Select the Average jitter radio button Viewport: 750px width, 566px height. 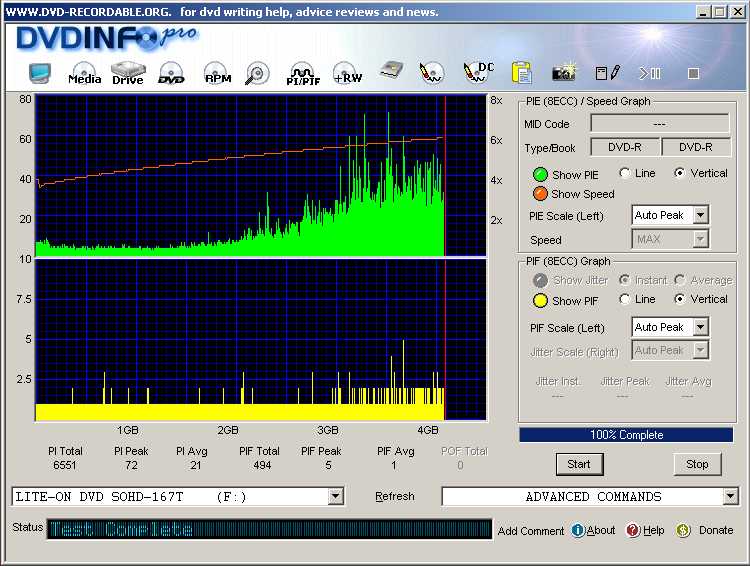pyautogui.click(x=680, y=279)
